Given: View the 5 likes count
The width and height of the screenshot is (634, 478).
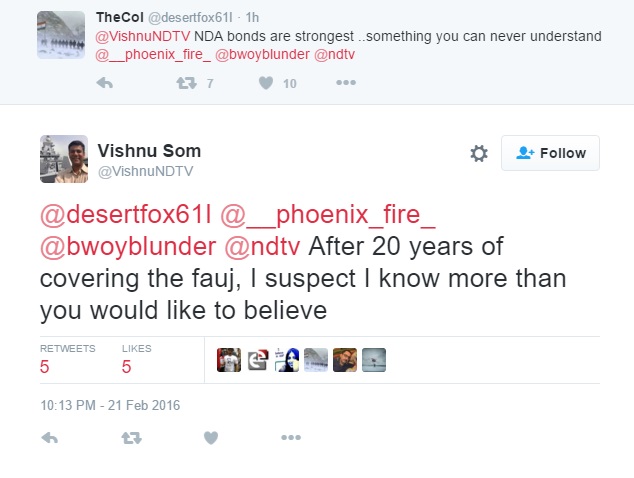Looking at the screenshot, I should point(127,367).
